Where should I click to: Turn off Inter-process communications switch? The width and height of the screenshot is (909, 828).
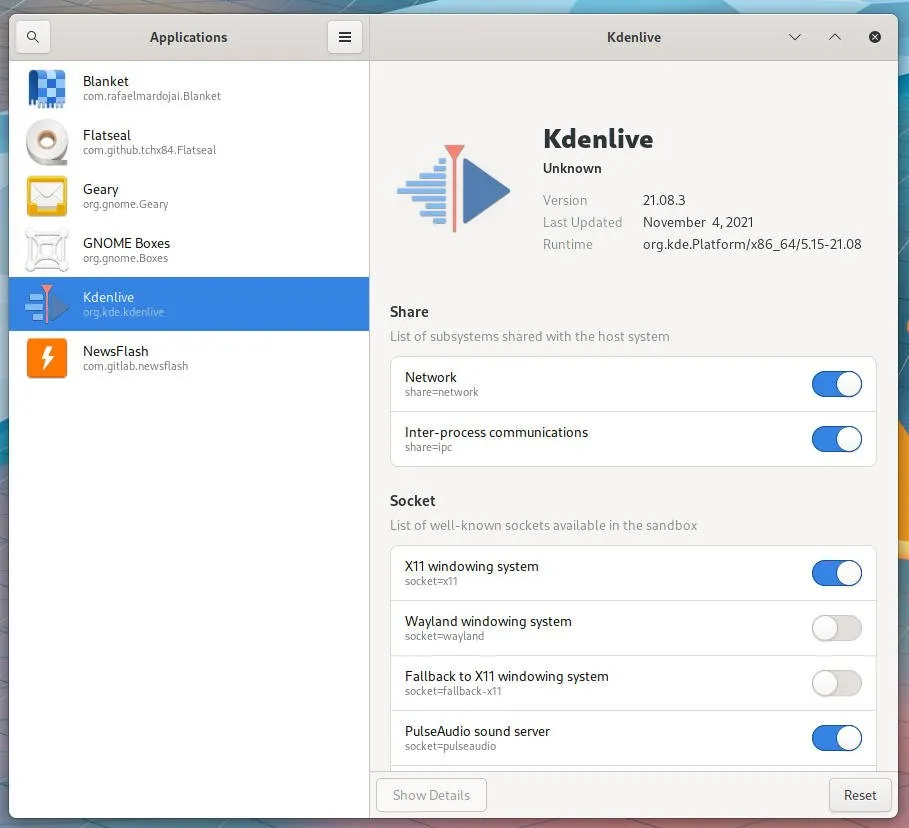pos(836,440)
